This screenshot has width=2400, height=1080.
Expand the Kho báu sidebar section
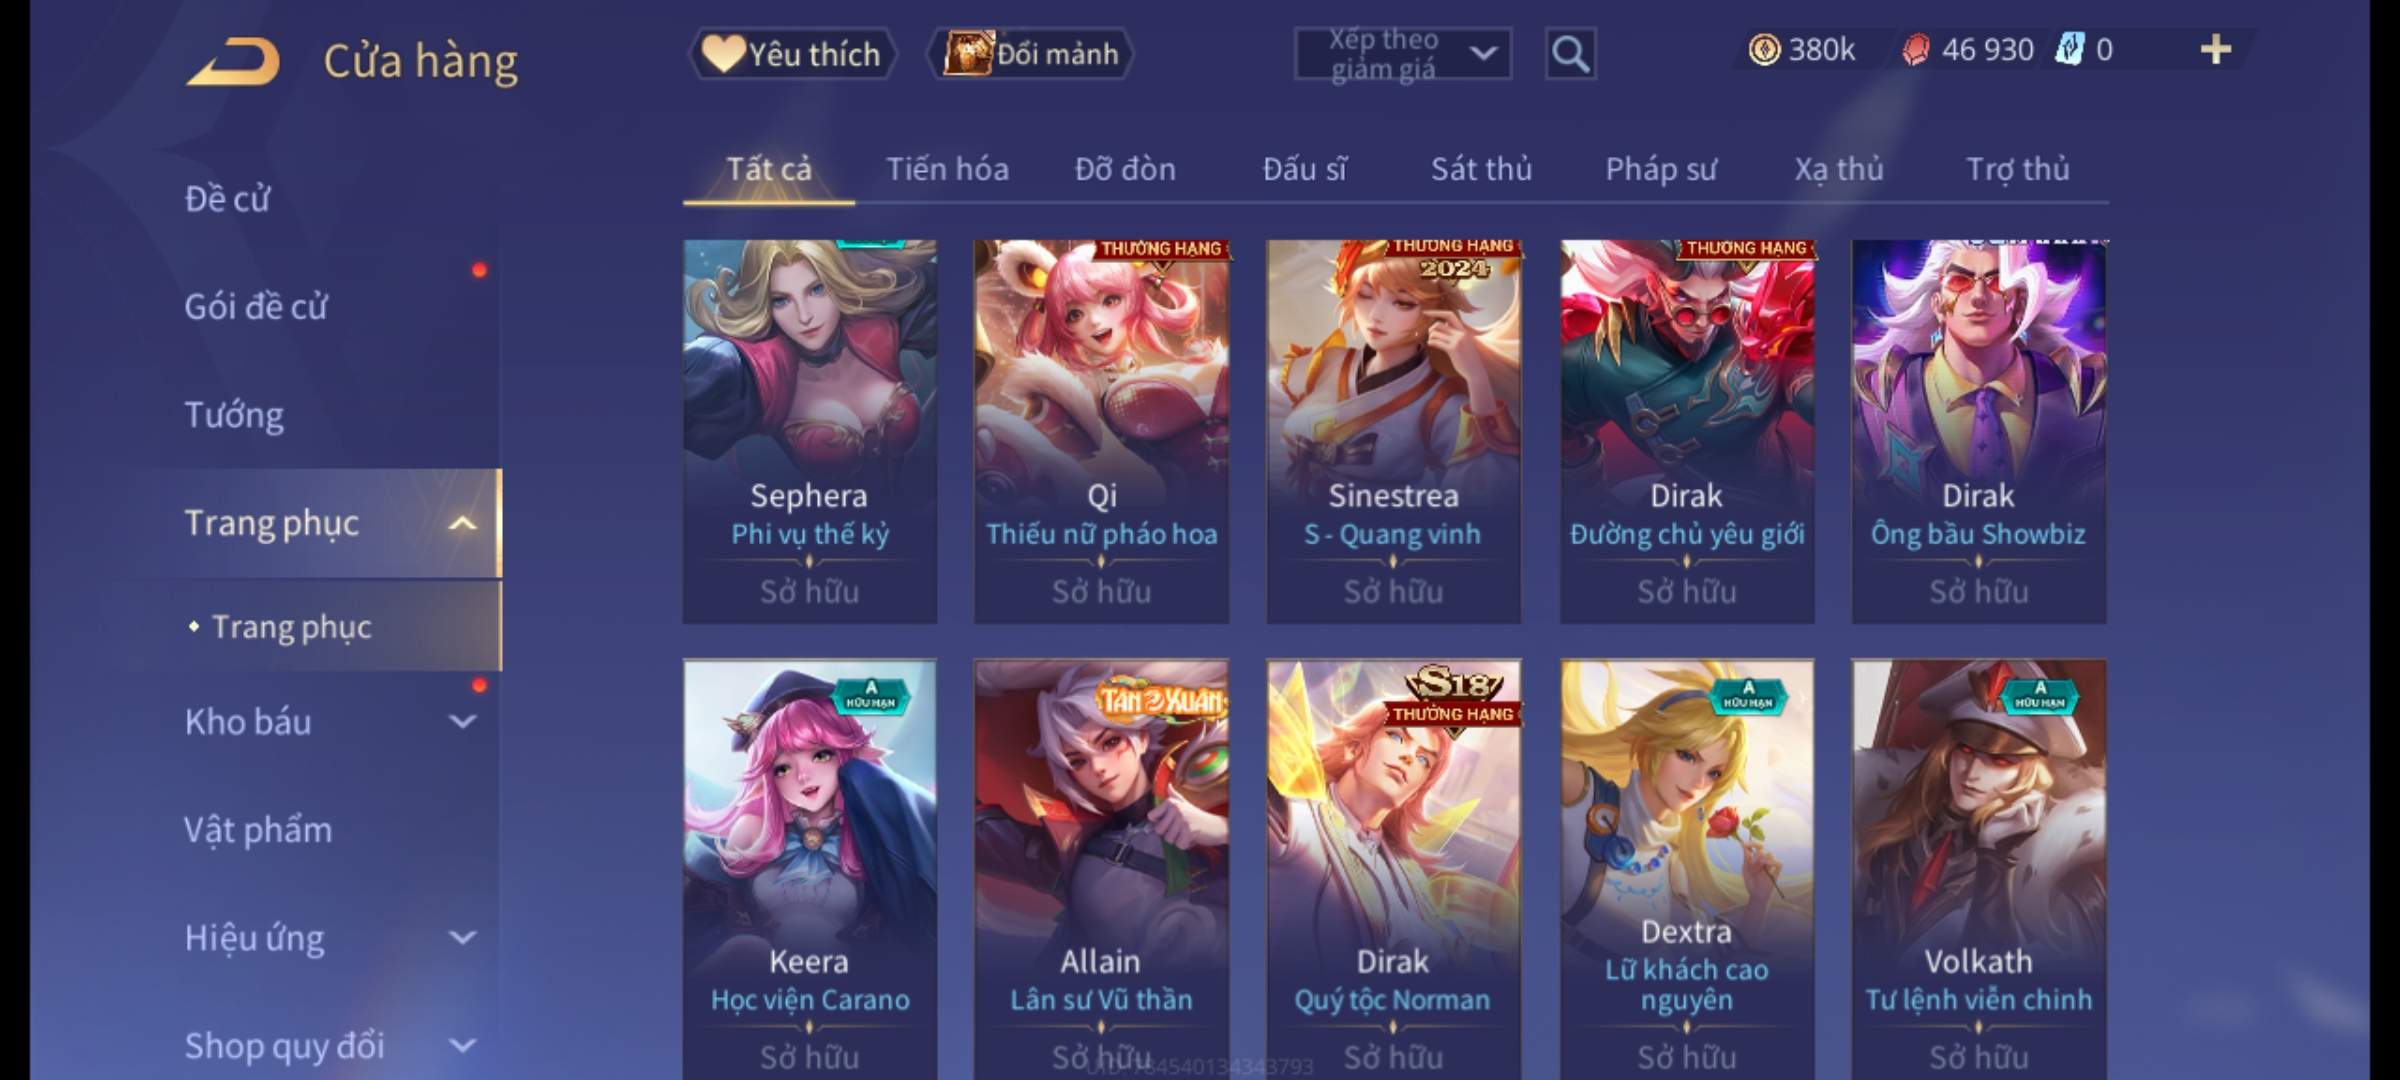tap(462, 721)
